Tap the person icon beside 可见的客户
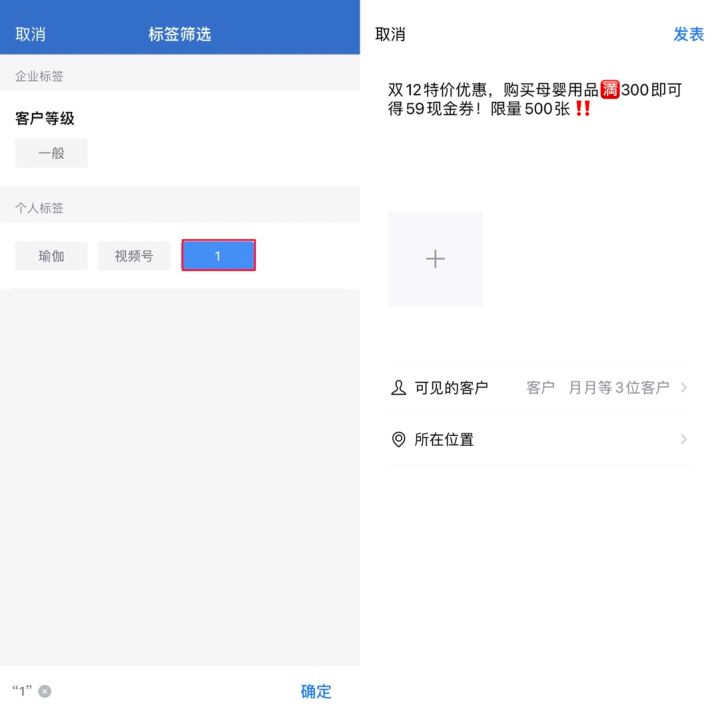The height and width of the screenshot is (719, 720). (398, 388)
